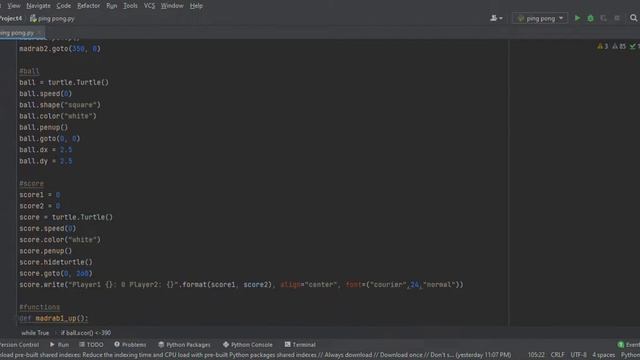The height and width of the screenshot is (360, 640).
Task: Click the pre-built shared indexes status message
Action: (256, 355)
